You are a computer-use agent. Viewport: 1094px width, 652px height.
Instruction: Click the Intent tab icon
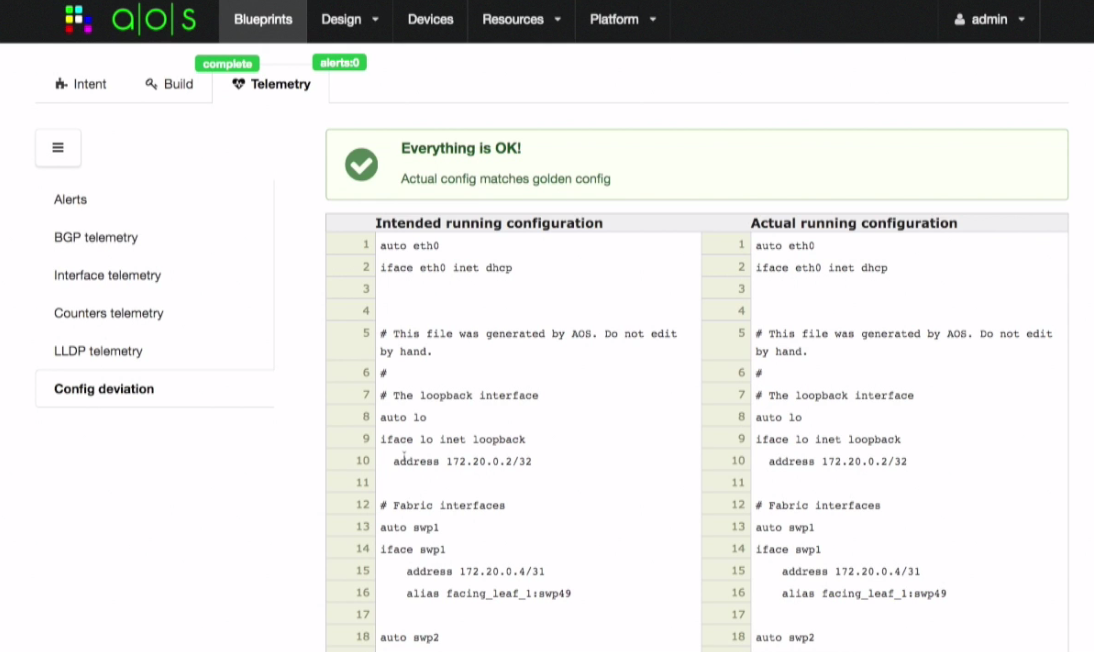62,85
